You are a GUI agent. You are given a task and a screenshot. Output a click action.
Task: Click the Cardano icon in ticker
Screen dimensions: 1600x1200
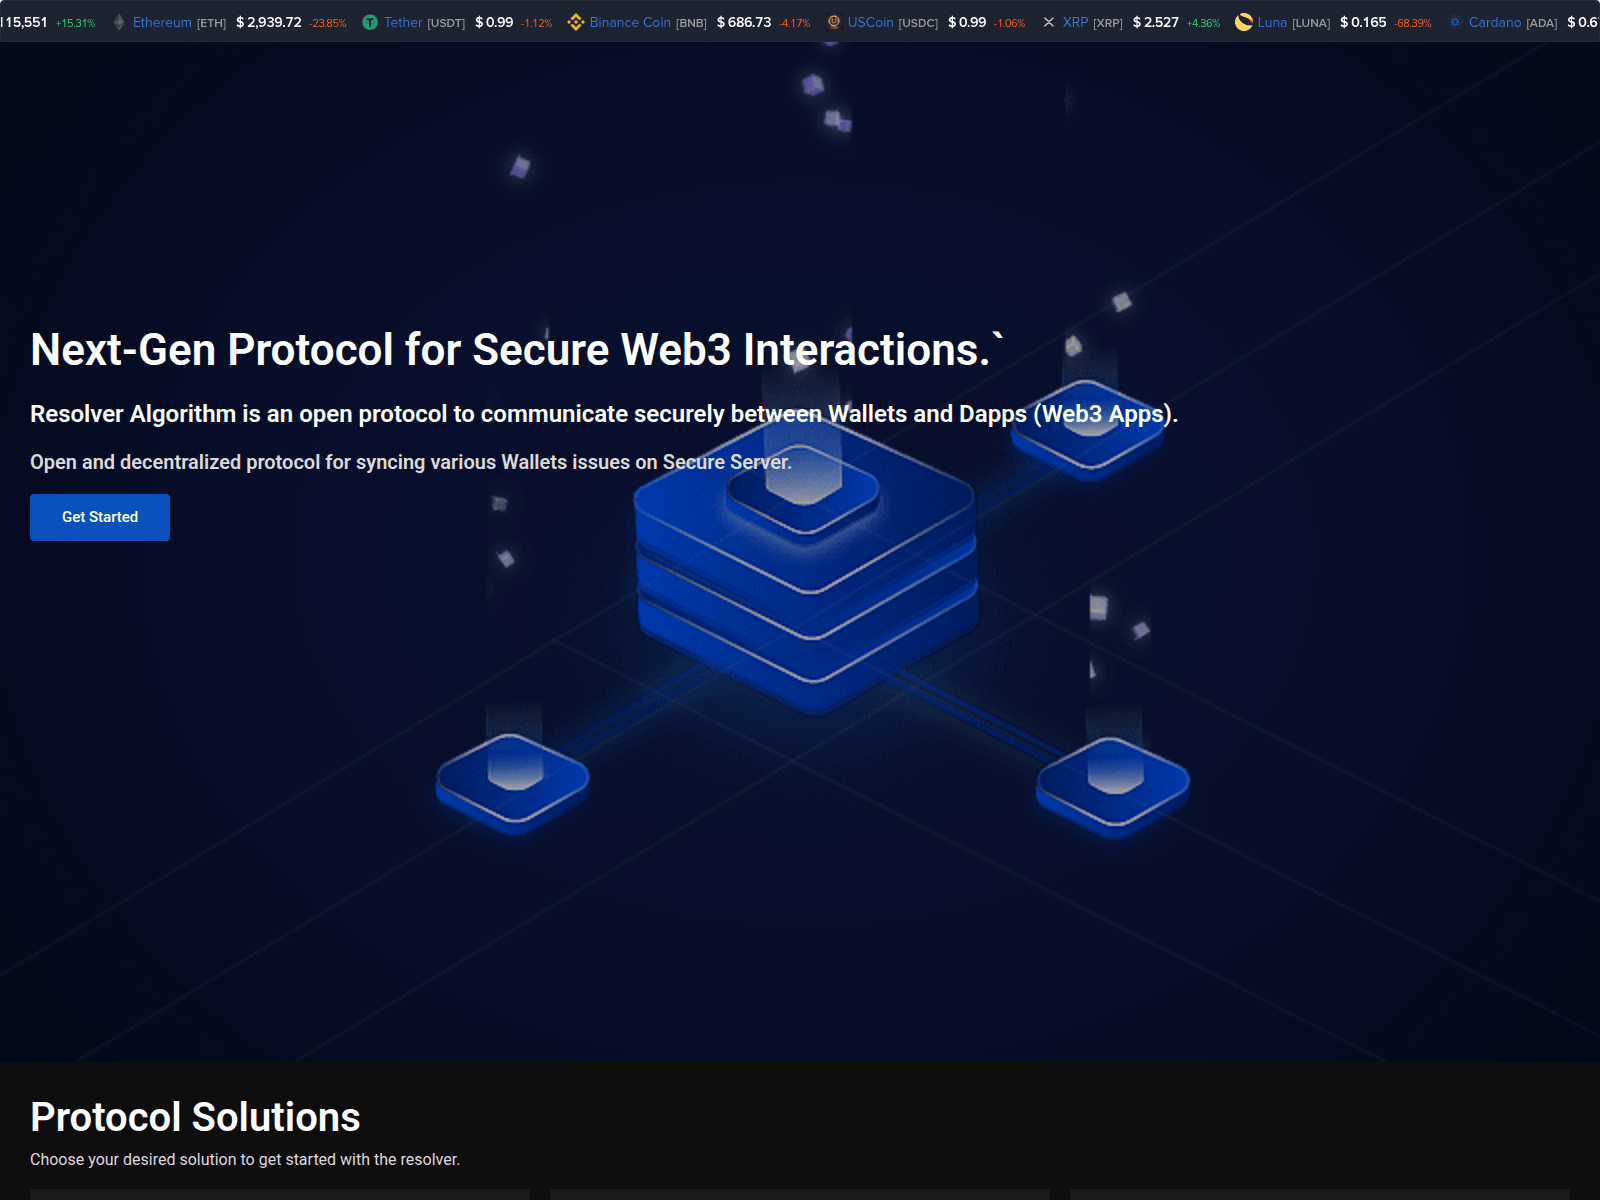(1455, 22)
